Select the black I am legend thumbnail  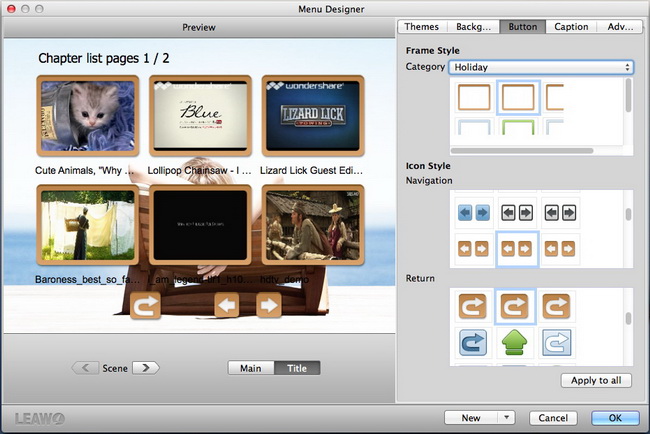(x=200, y=225)
